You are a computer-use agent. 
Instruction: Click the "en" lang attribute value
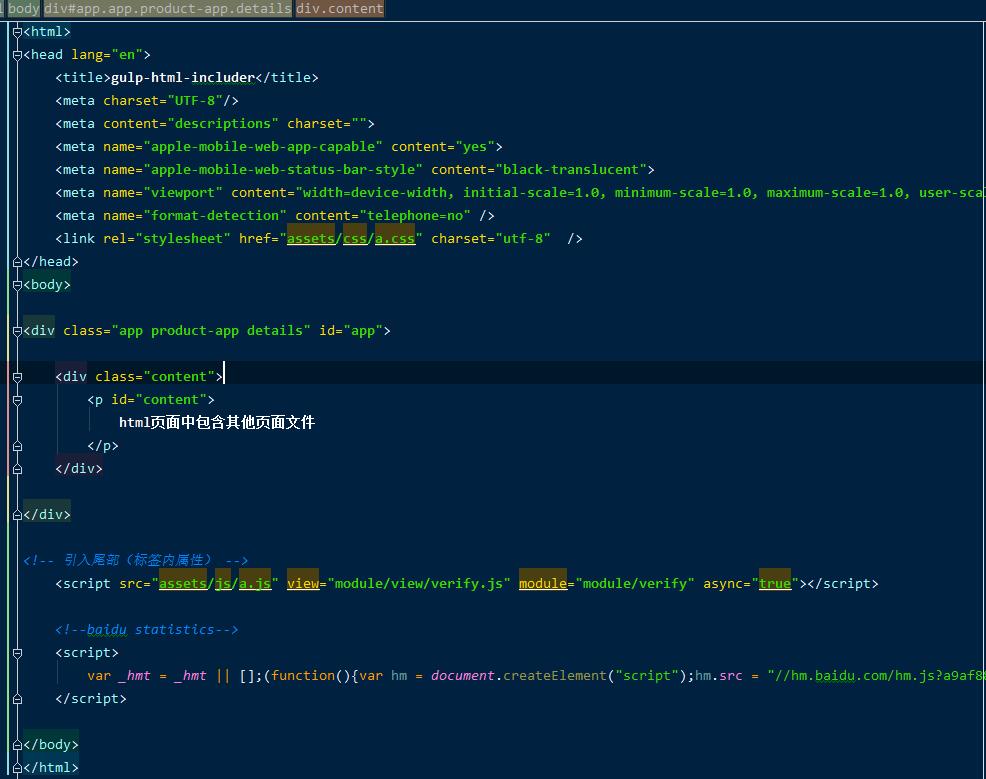127,55
